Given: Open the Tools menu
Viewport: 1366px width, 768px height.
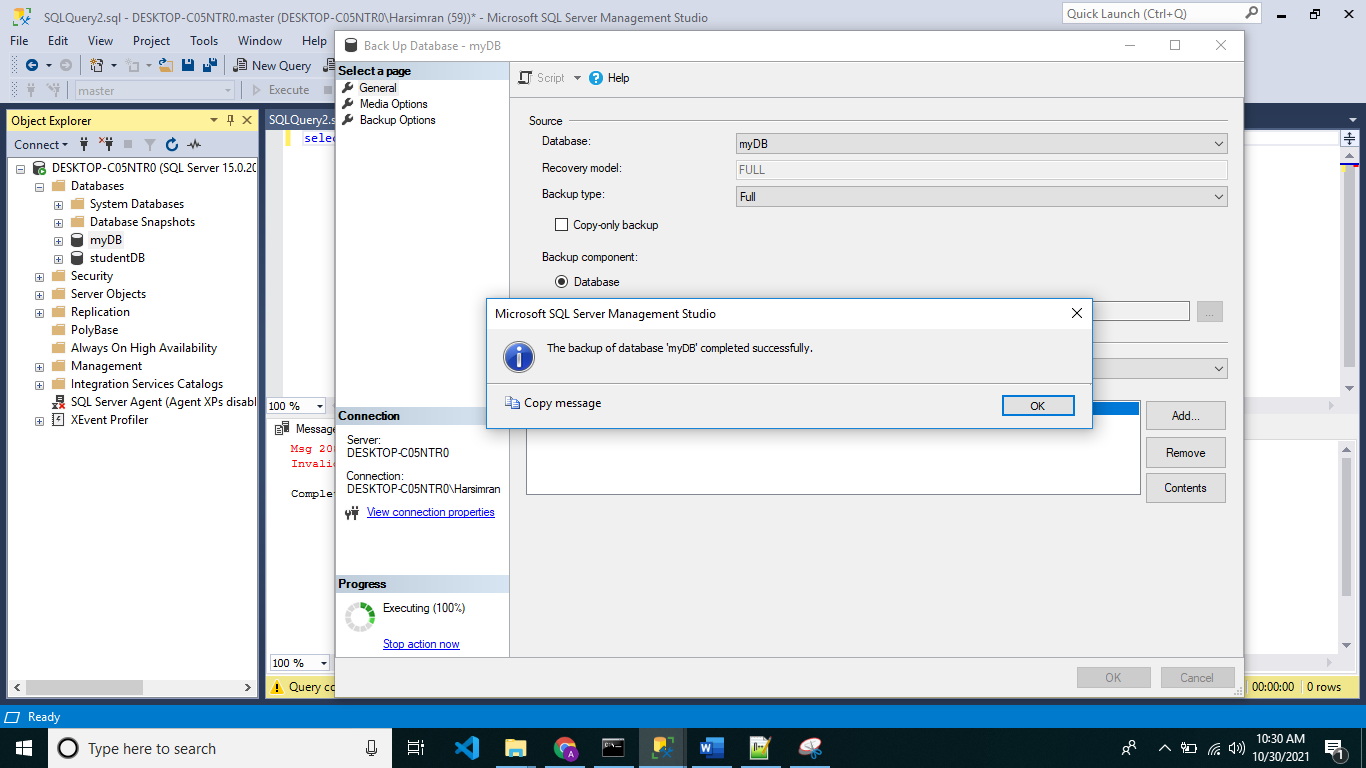Looking at the screenshot, I should click(204, 41).
